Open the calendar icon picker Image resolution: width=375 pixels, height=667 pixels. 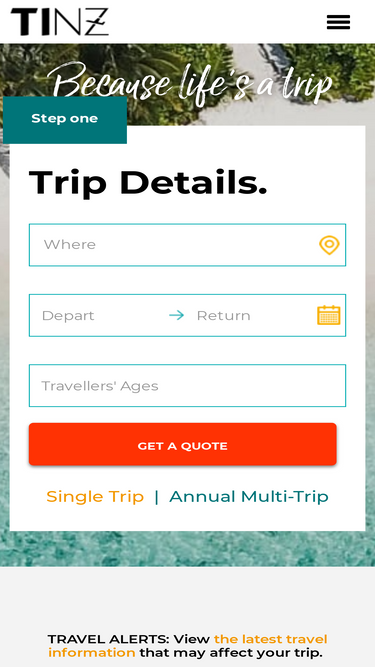pyautogui.click(x=329, y=315)
